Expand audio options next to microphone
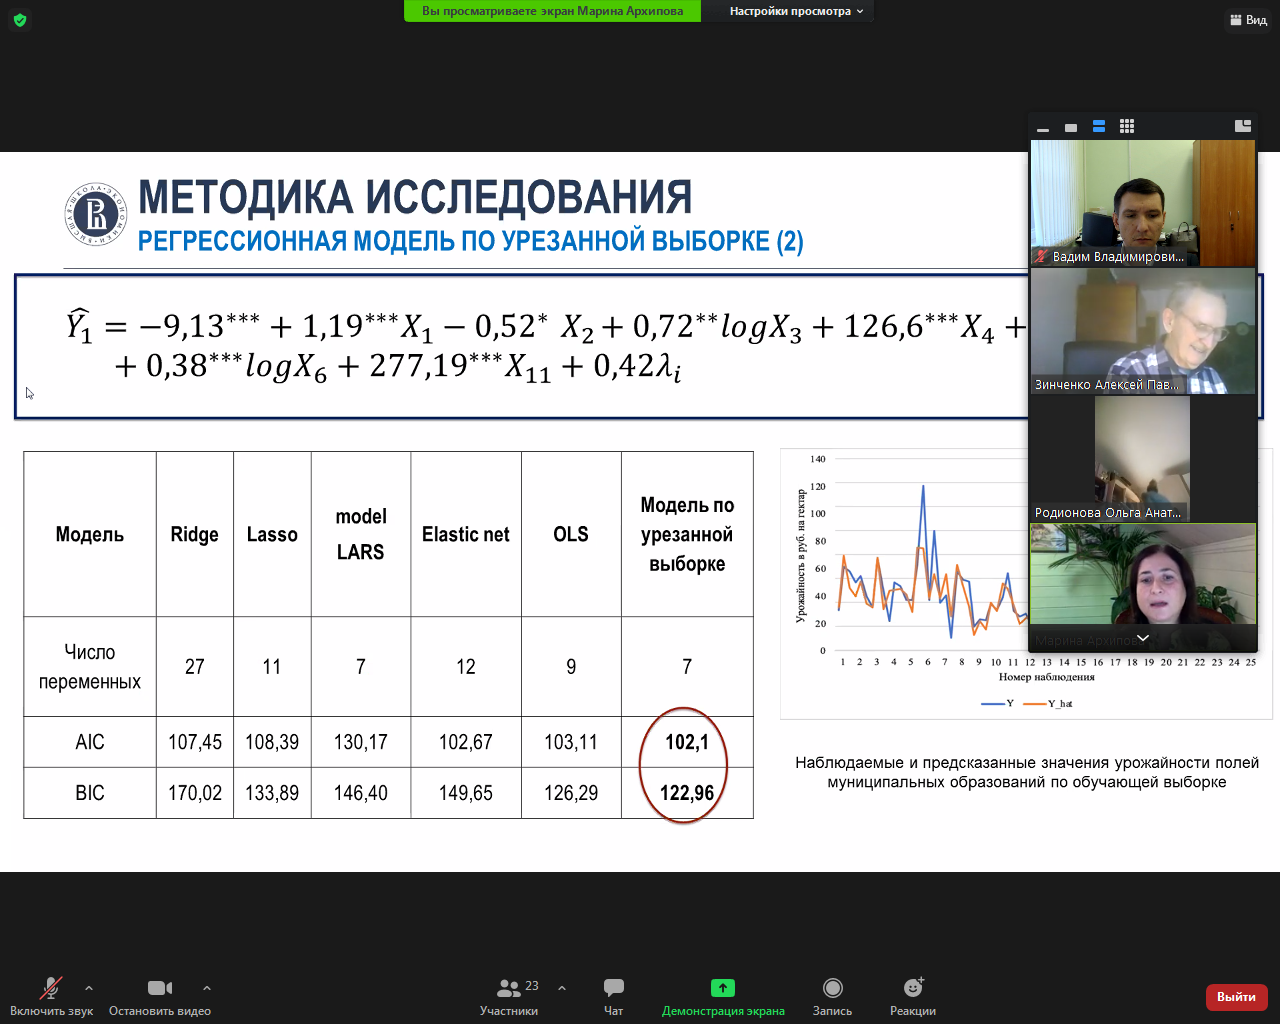 tap(89, 988)
